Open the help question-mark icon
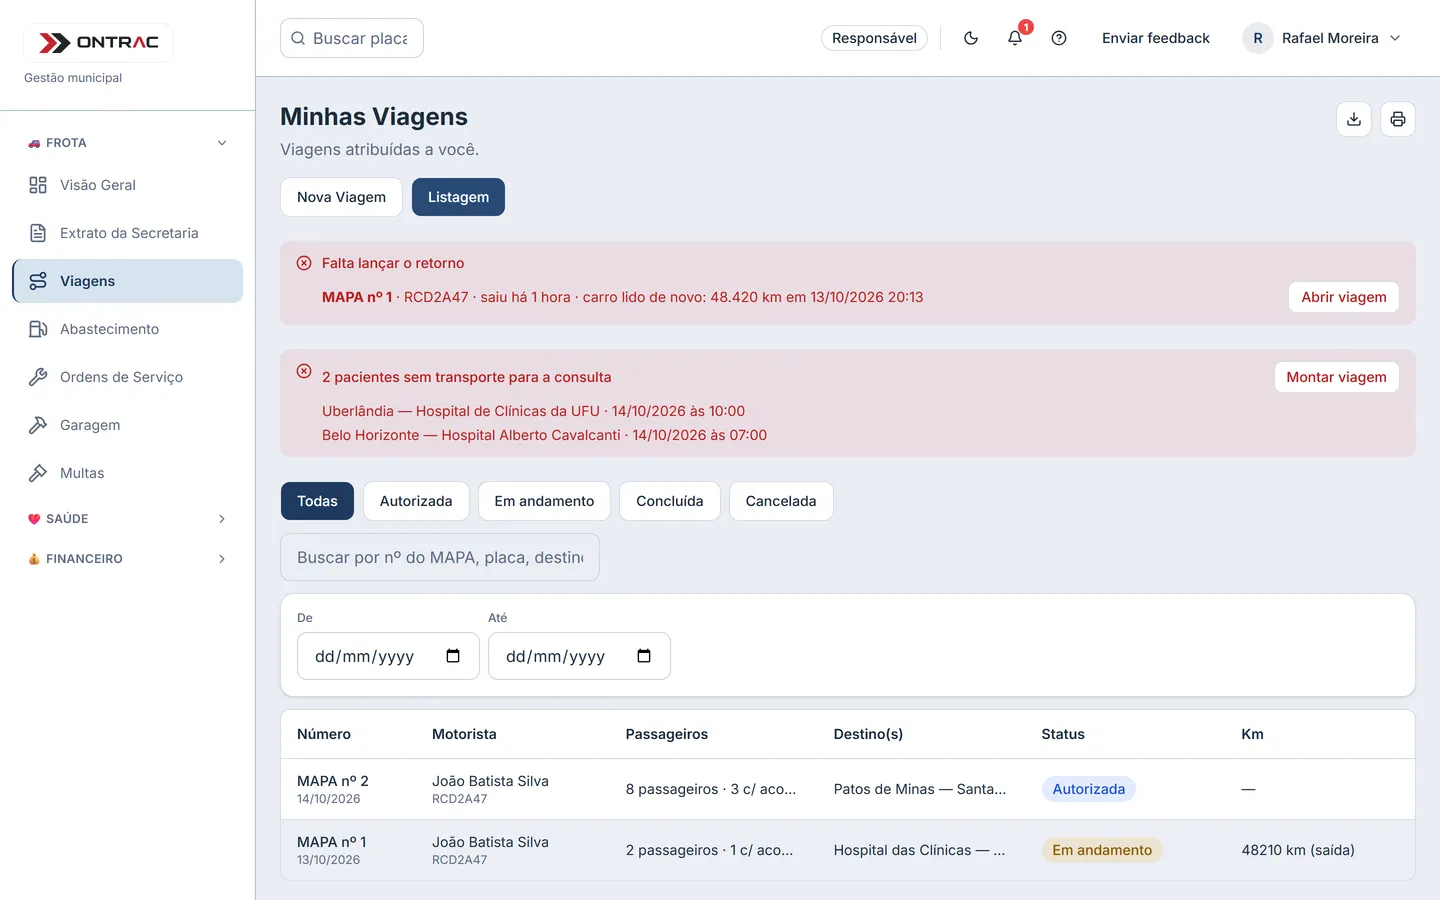 click(x=1059, y=38)
